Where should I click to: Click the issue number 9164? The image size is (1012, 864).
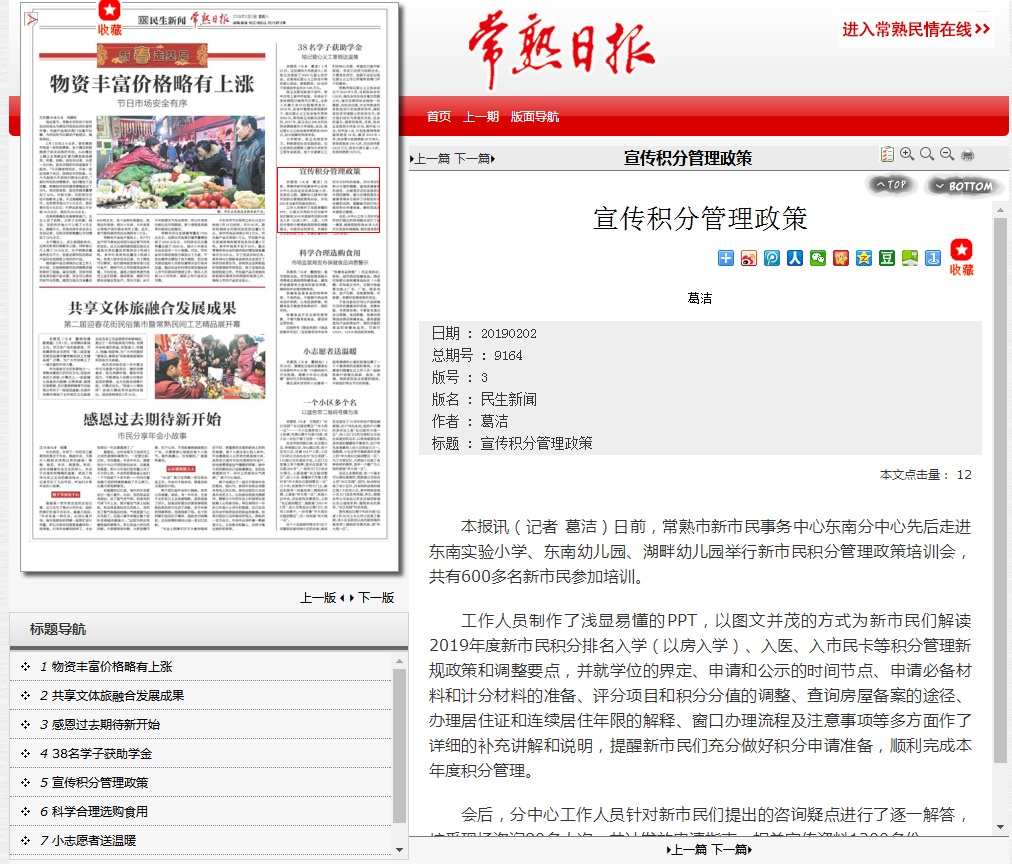point(508,356)
